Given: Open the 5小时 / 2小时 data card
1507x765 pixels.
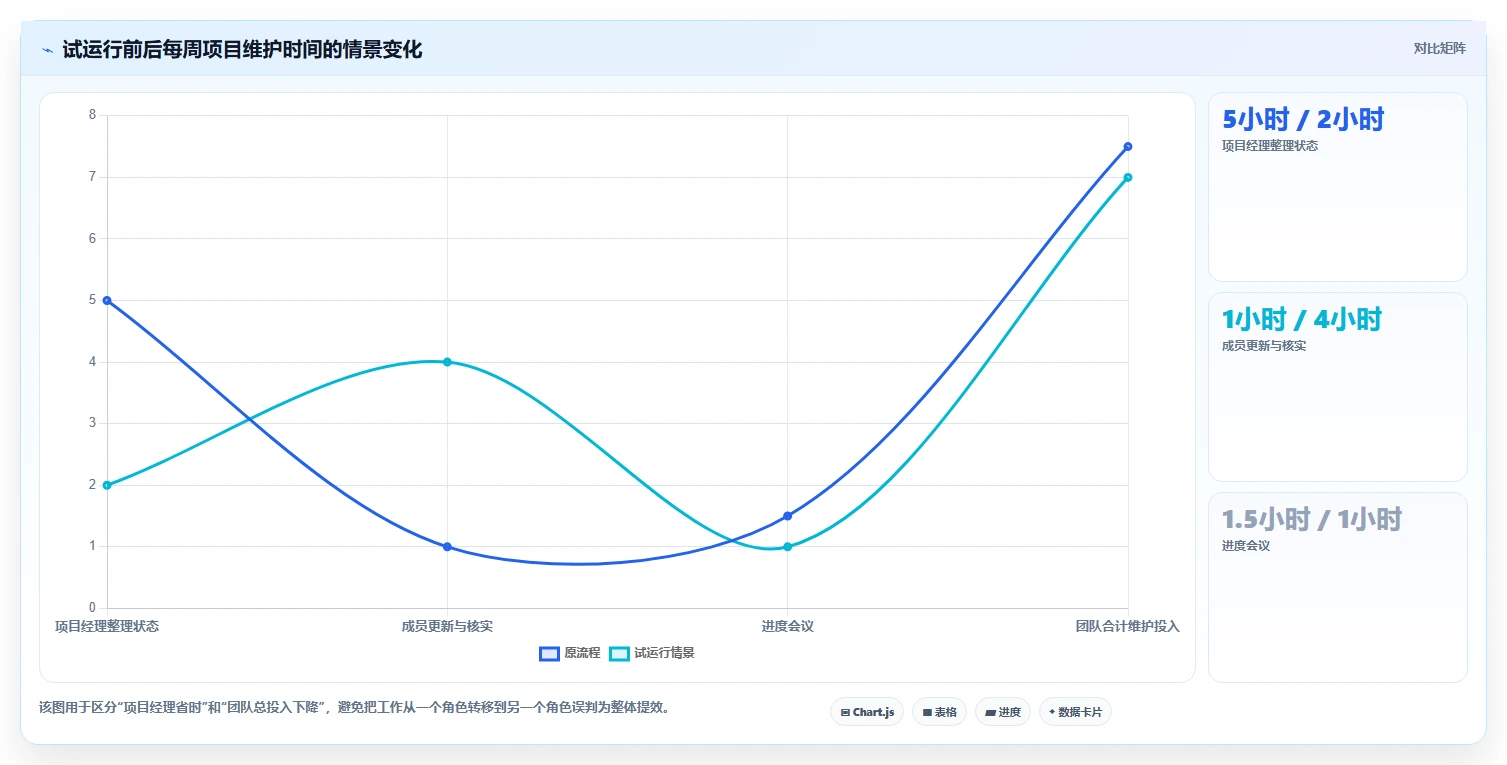Looking at the screenshot, I should tap(1338, 187).
